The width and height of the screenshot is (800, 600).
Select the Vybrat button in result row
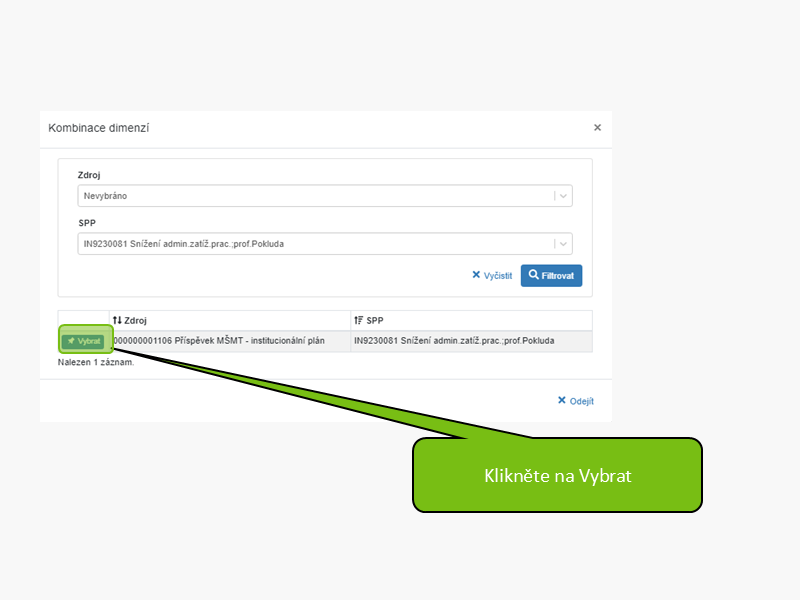(83, 341)
